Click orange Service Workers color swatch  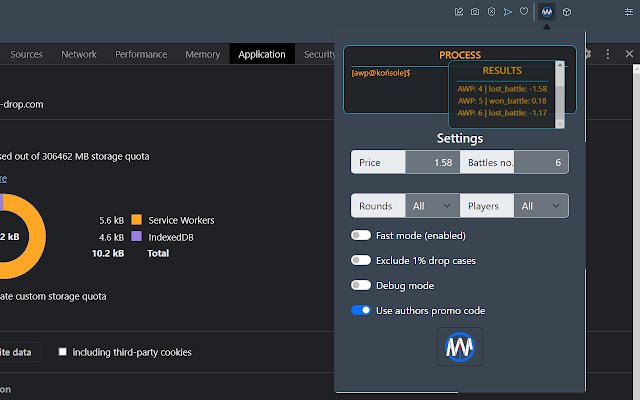137,220
